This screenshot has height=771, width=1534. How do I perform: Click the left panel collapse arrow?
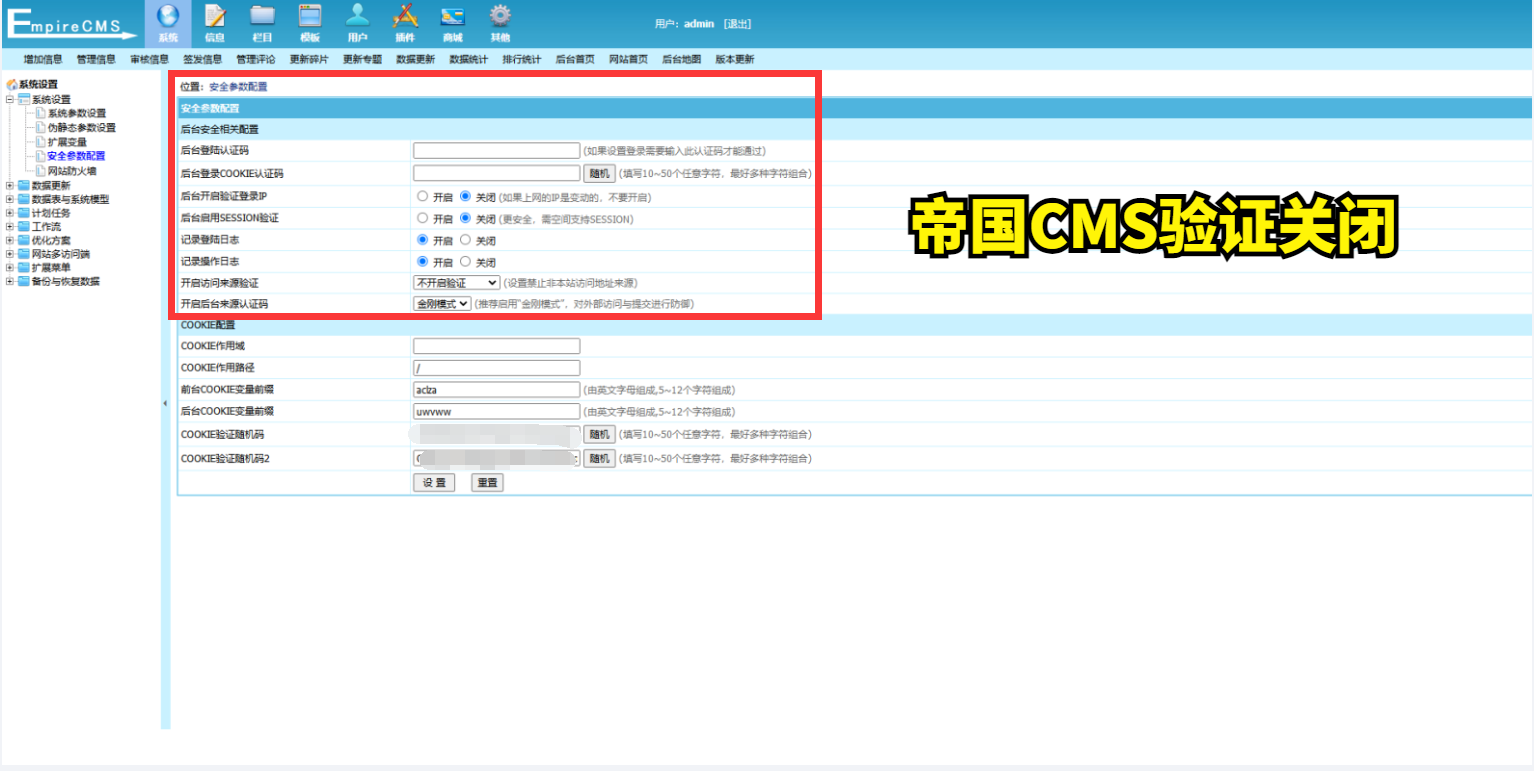point(165,403)
